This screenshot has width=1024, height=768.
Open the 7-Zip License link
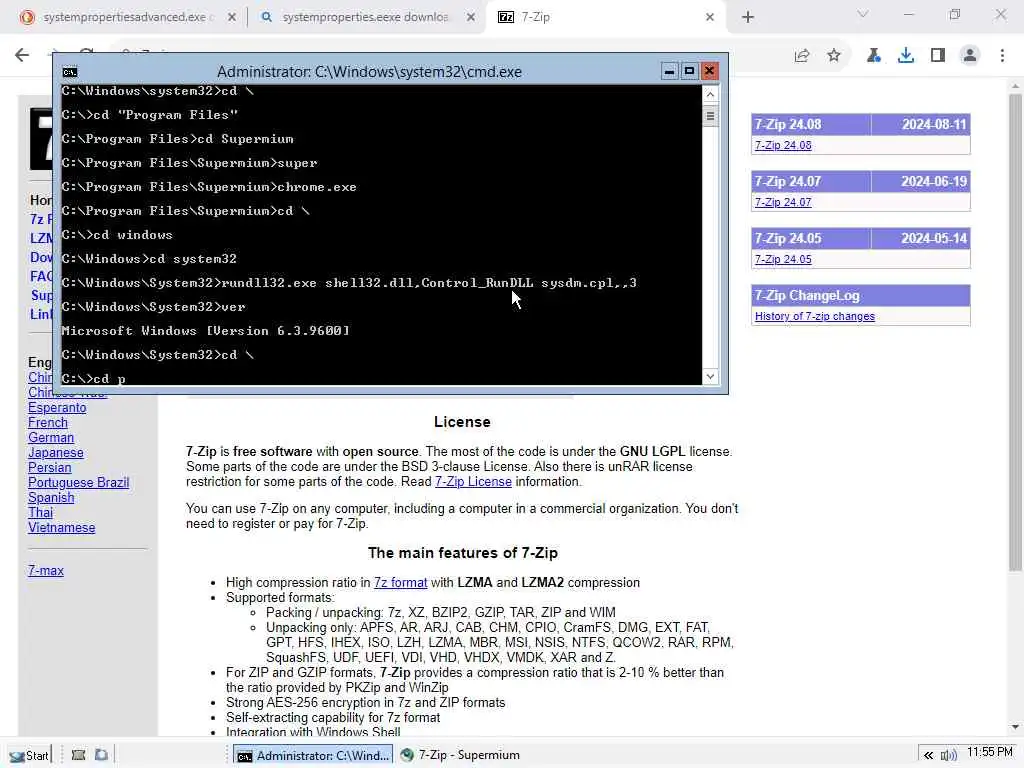[x=473, y=482]
